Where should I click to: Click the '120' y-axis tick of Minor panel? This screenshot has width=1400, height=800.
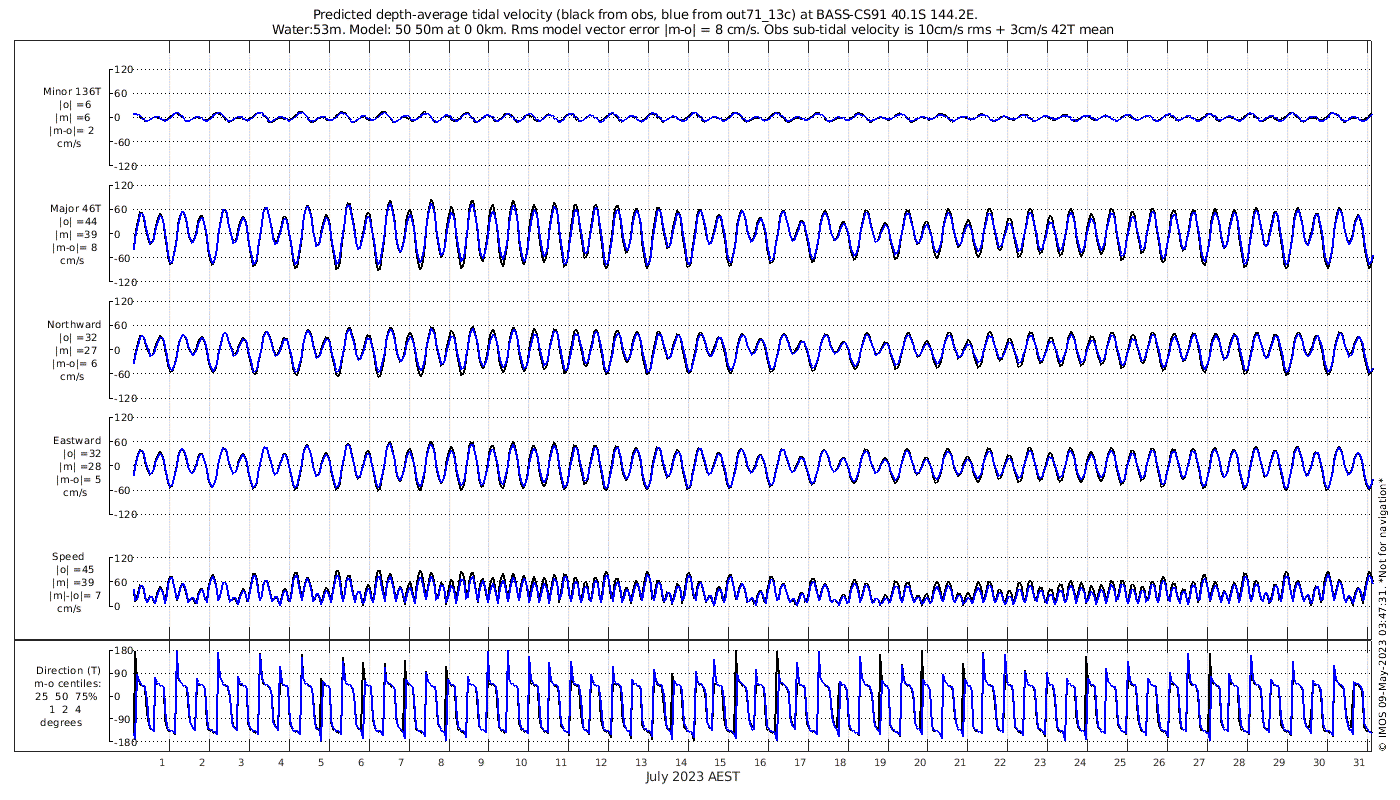[x=125, y=70]
